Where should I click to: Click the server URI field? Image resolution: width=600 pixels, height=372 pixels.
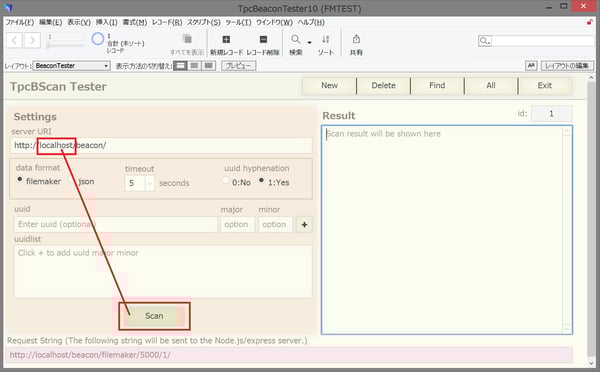click(161, 145)
